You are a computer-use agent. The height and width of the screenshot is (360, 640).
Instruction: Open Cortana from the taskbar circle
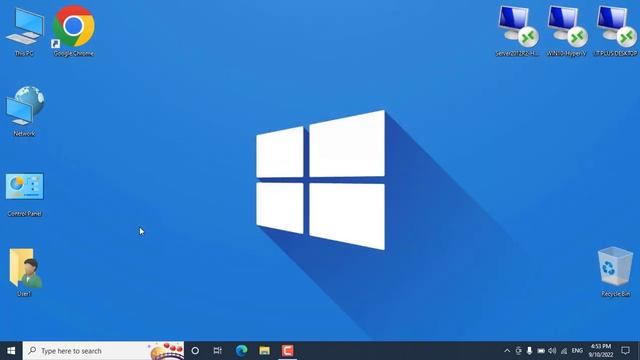pyautogui.click(x=195, y=351)
